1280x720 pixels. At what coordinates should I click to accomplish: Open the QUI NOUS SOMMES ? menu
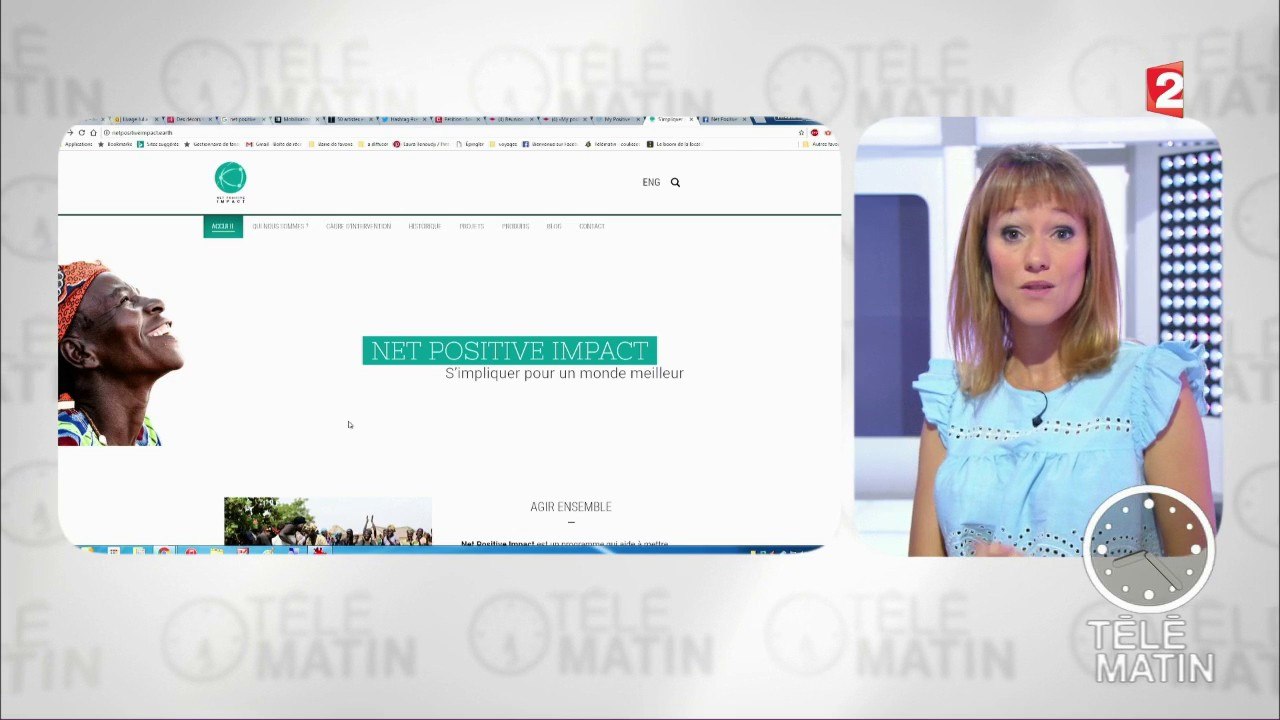(x=280, y=226)
